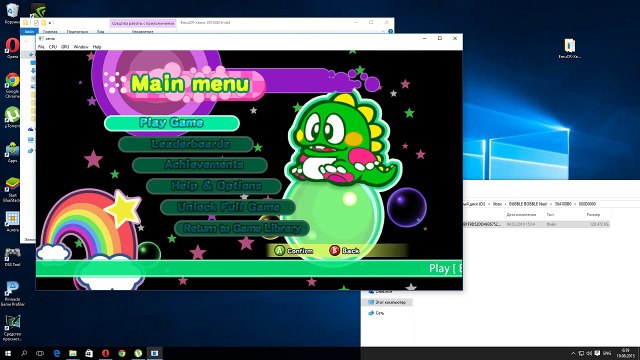Image resolution: width=640 pixels, height=360 pixels.
Task: Launch Microsoft Edge from the taskbar
Action: point(57,353)
